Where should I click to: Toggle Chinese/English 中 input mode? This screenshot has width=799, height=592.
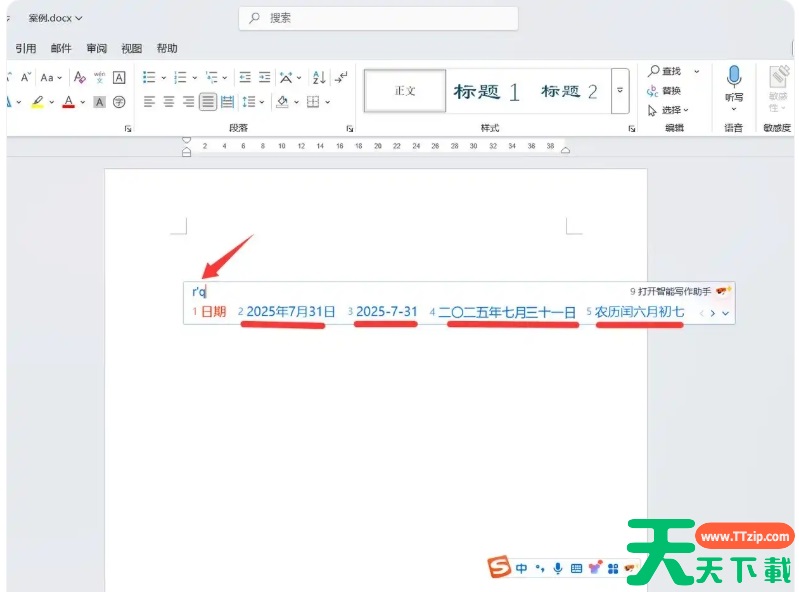point(521,568)
